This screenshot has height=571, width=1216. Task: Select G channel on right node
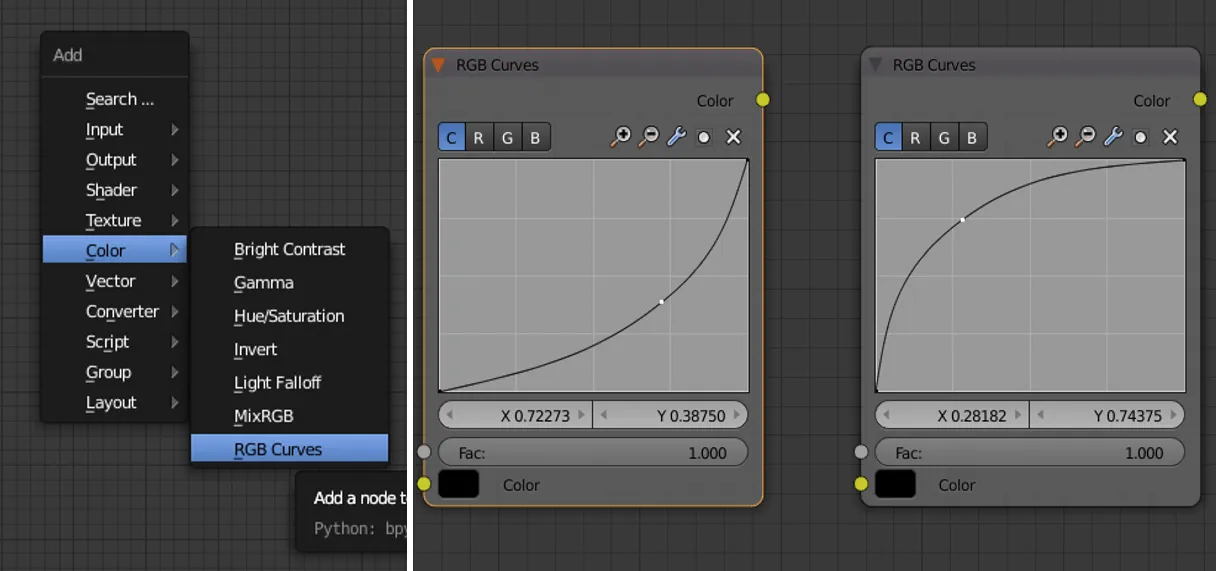[943, 138]
